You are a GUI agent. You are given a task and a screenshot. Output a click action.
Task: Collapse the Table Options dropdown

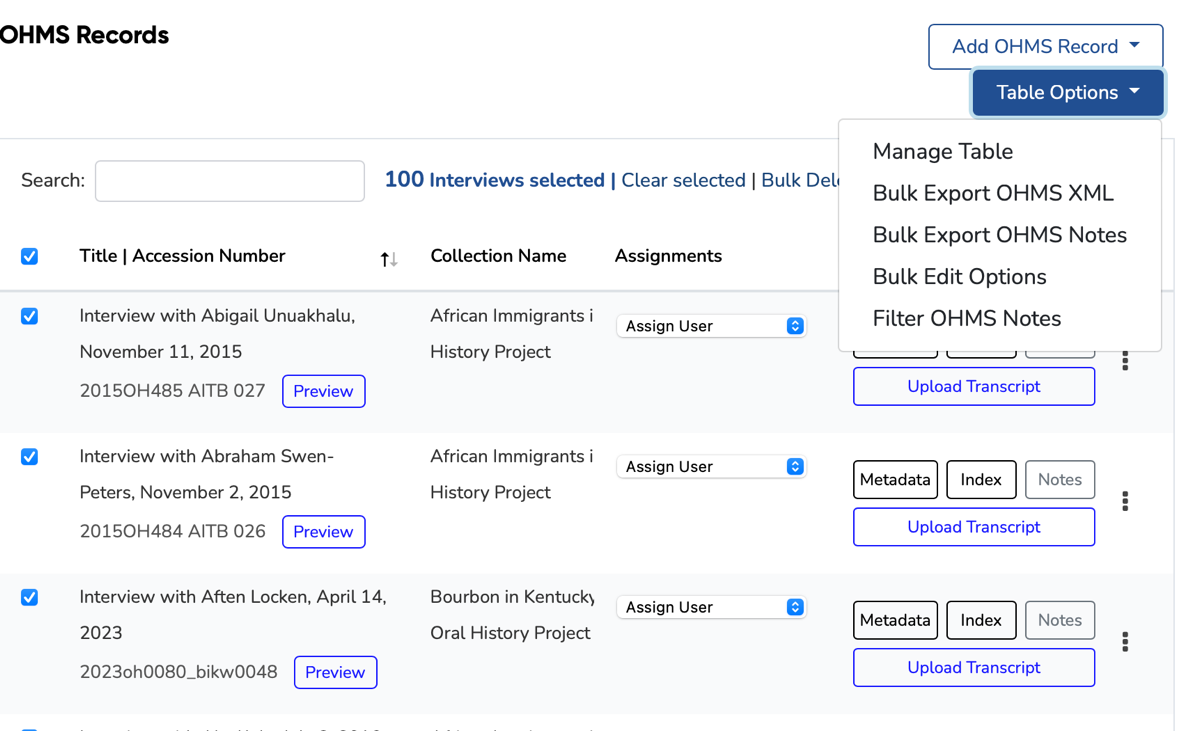click(x=1067, y=93)
